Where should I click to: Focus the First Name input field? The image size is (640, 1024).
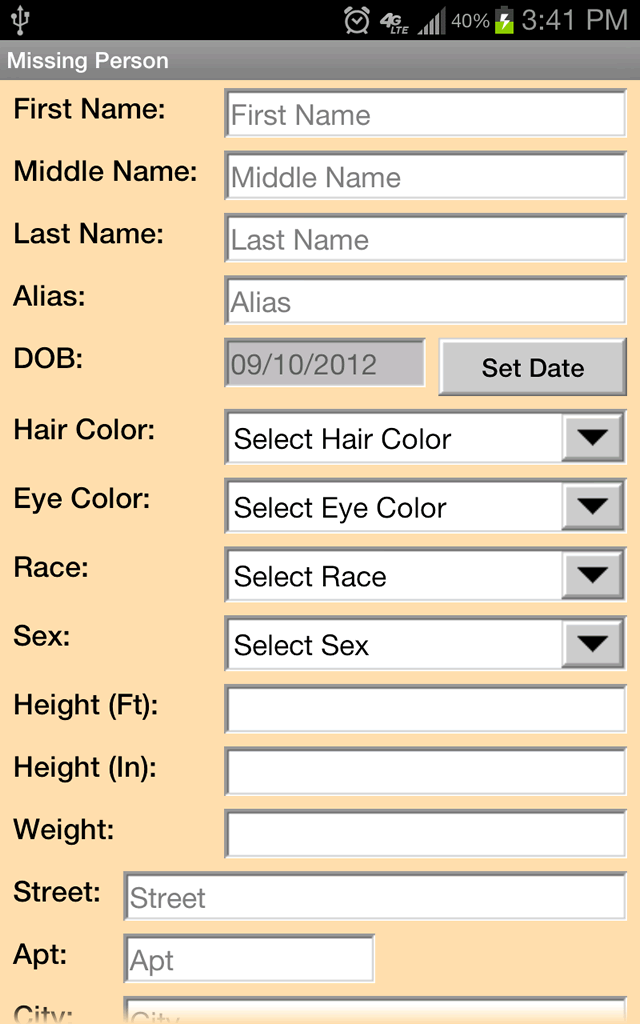[x=425, y=115]
